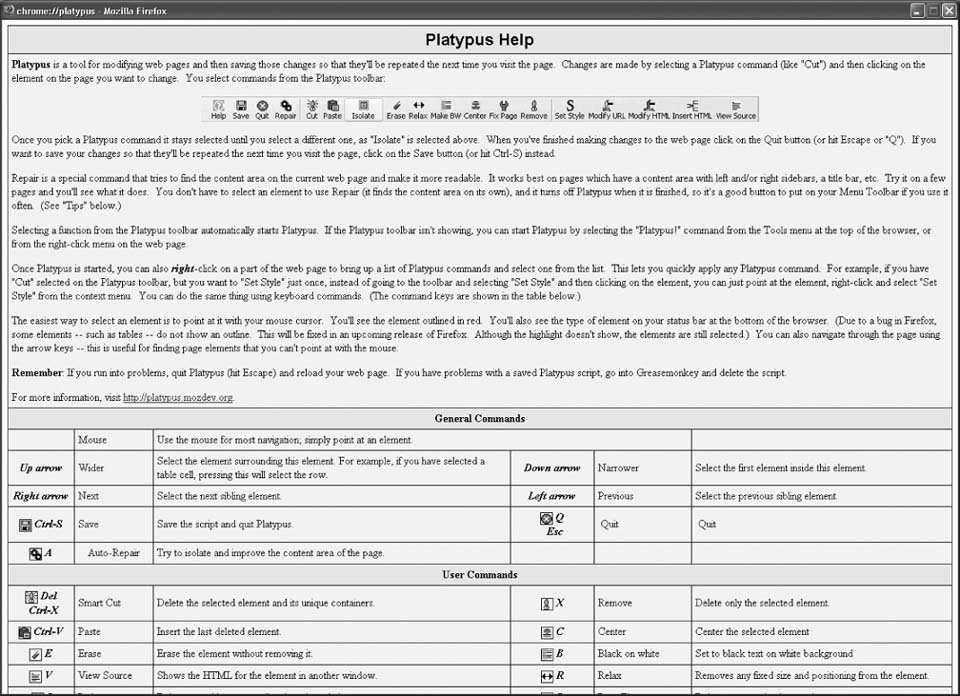
Task: Click the Center icon beside the C key
Action: coord(547,632)
